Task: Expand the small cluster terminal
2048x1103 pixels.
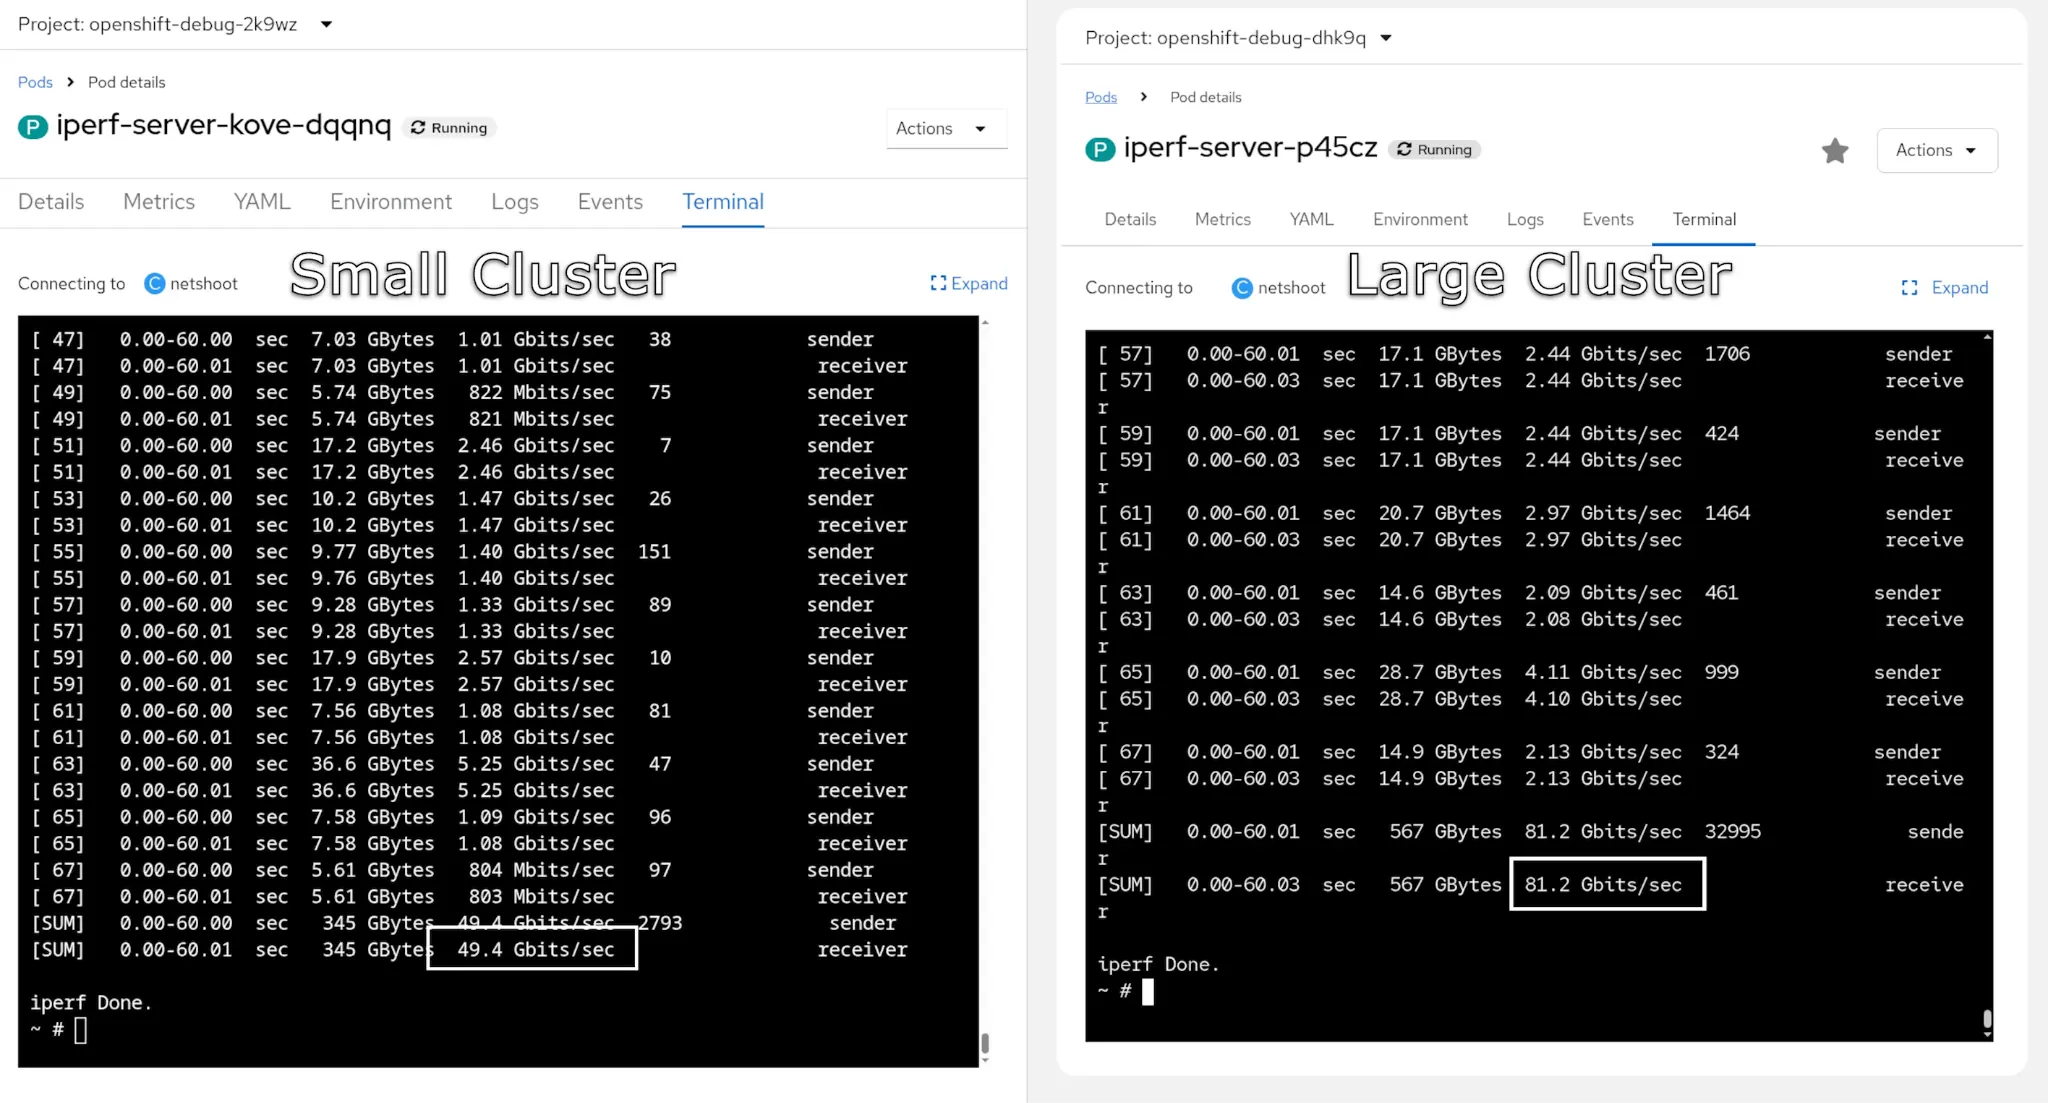Action: (x=968, y=284)
